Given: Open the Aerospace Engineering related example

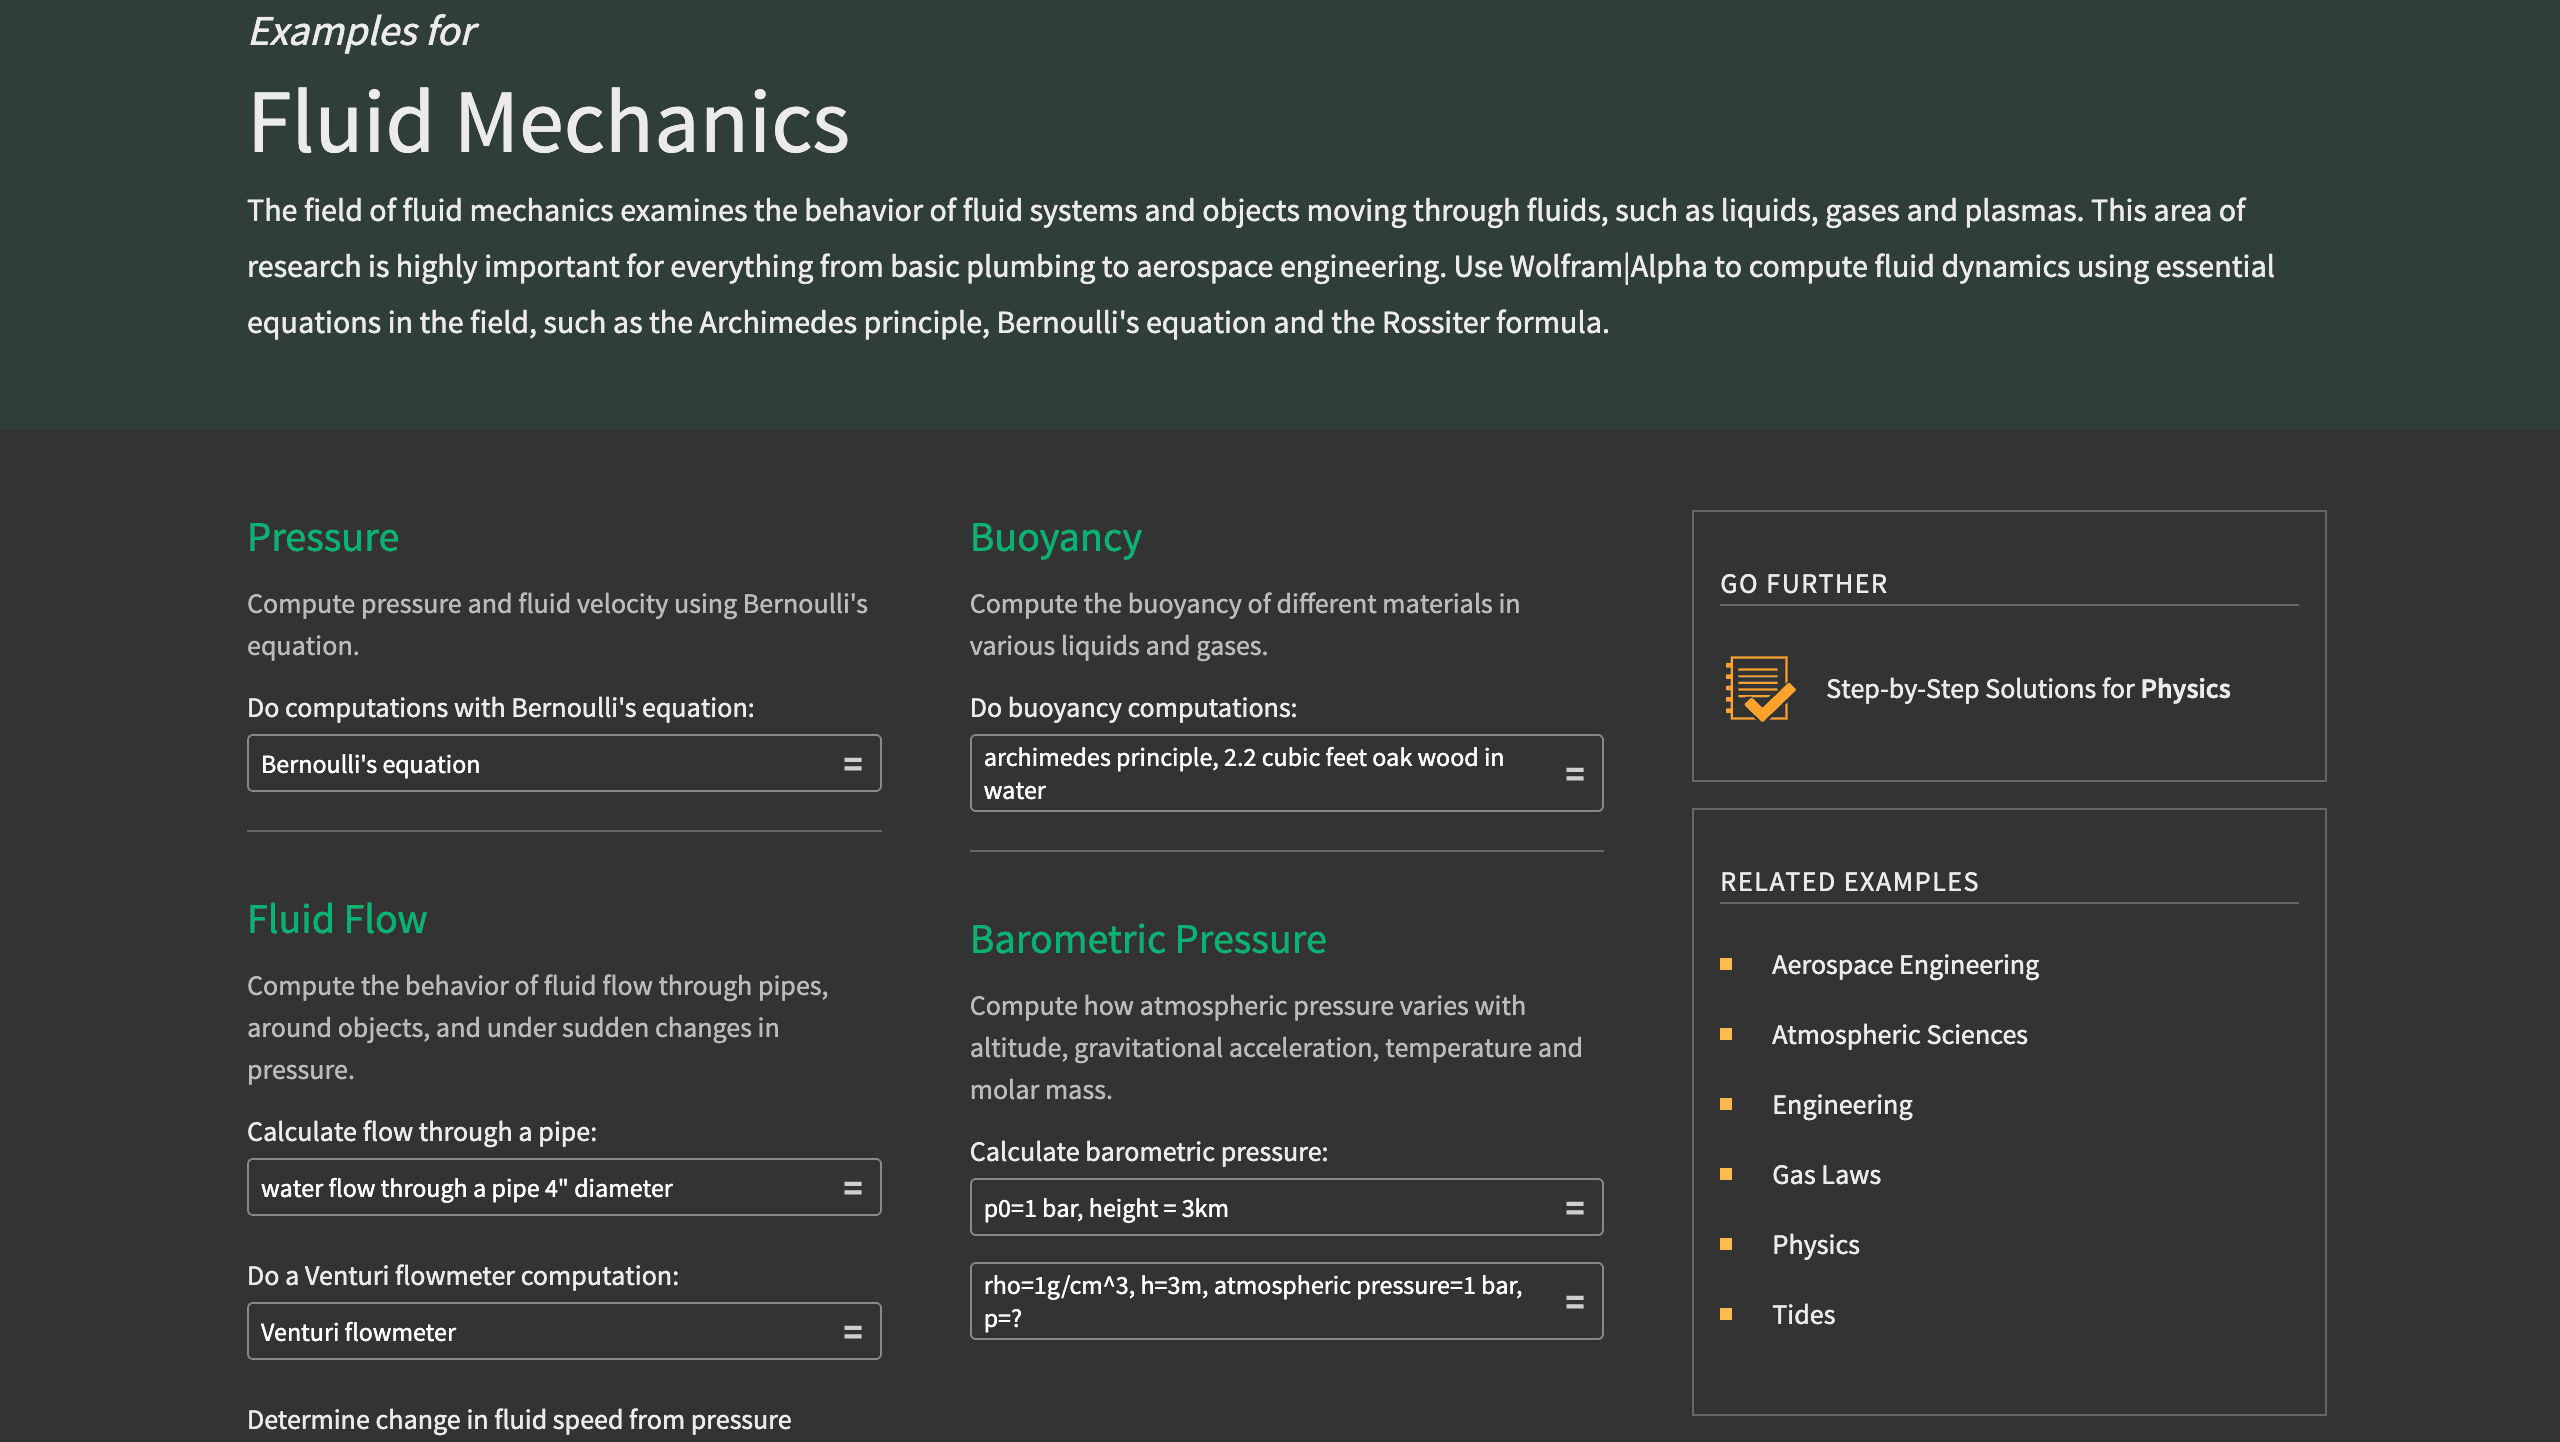Looking at the screenshot, I should click(1904, 964).
